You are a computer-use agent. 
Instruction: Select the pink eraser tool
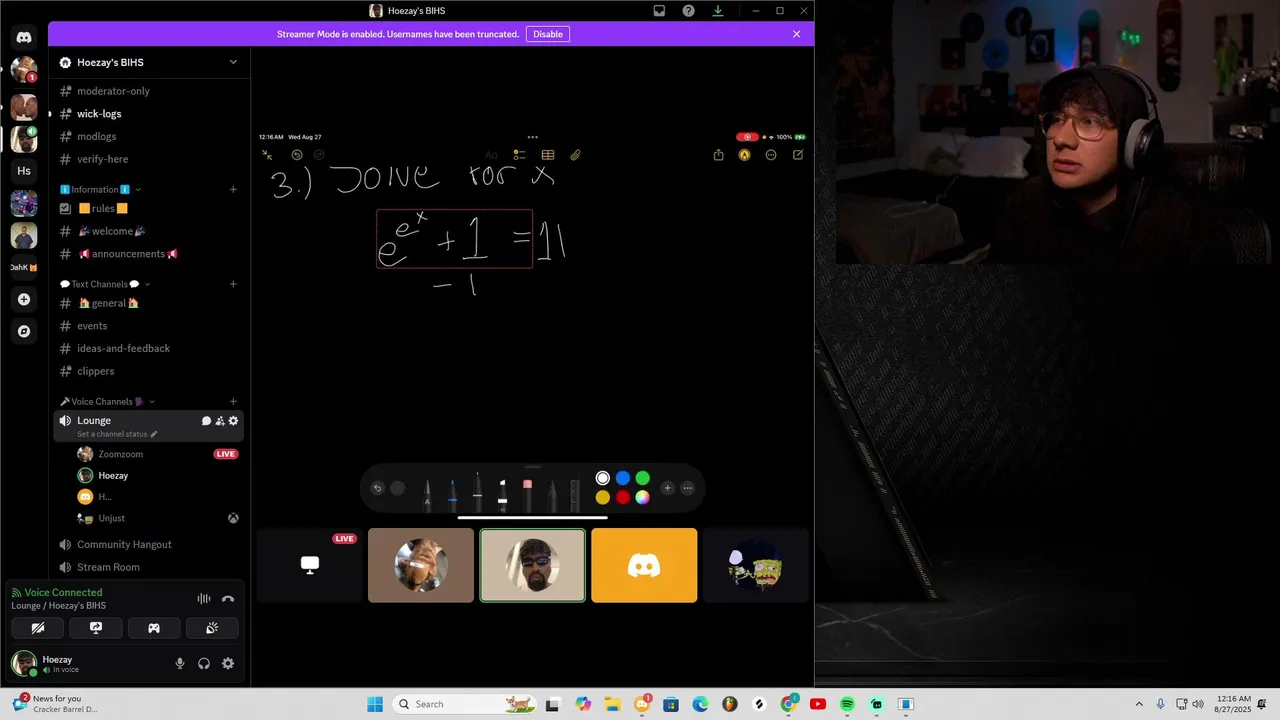tap(527, 494)
